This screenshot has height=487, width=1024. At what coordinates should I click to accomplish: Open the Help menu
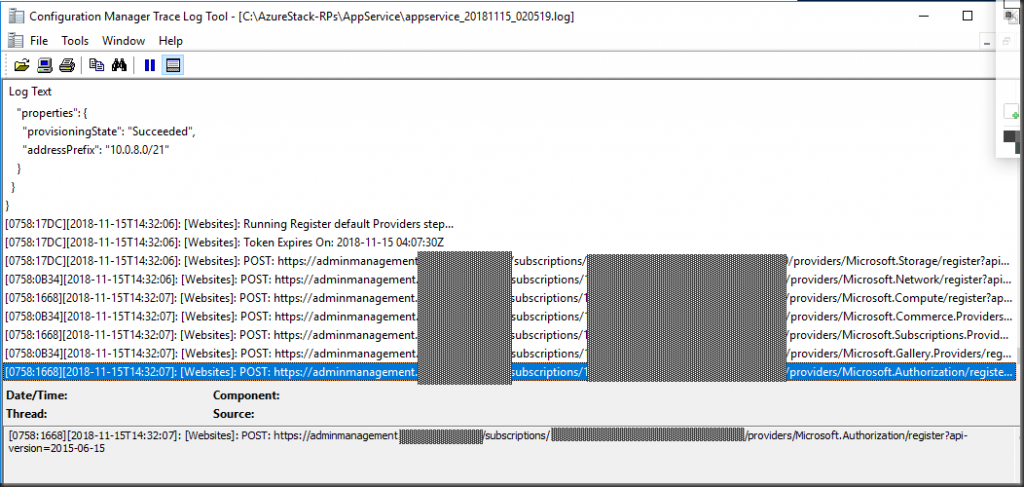click(171, 41)
